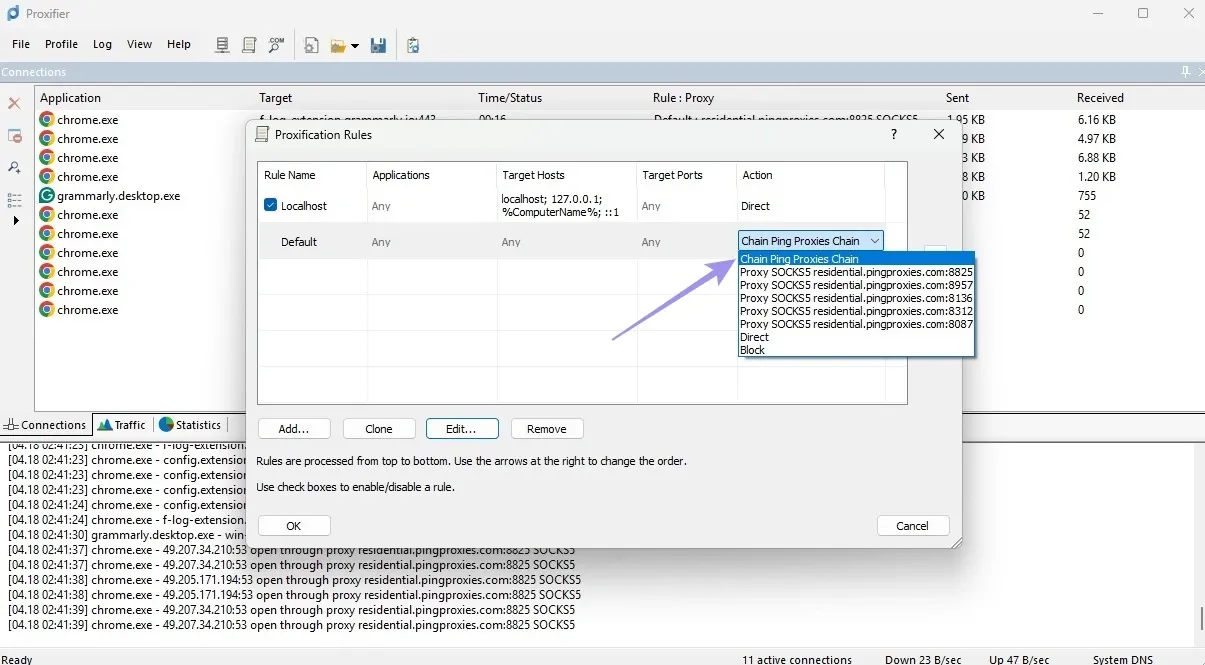Screen dimensions: 1205x665
Task: Click the Traffic tab chart icon
Action: (x=105, y=425)
